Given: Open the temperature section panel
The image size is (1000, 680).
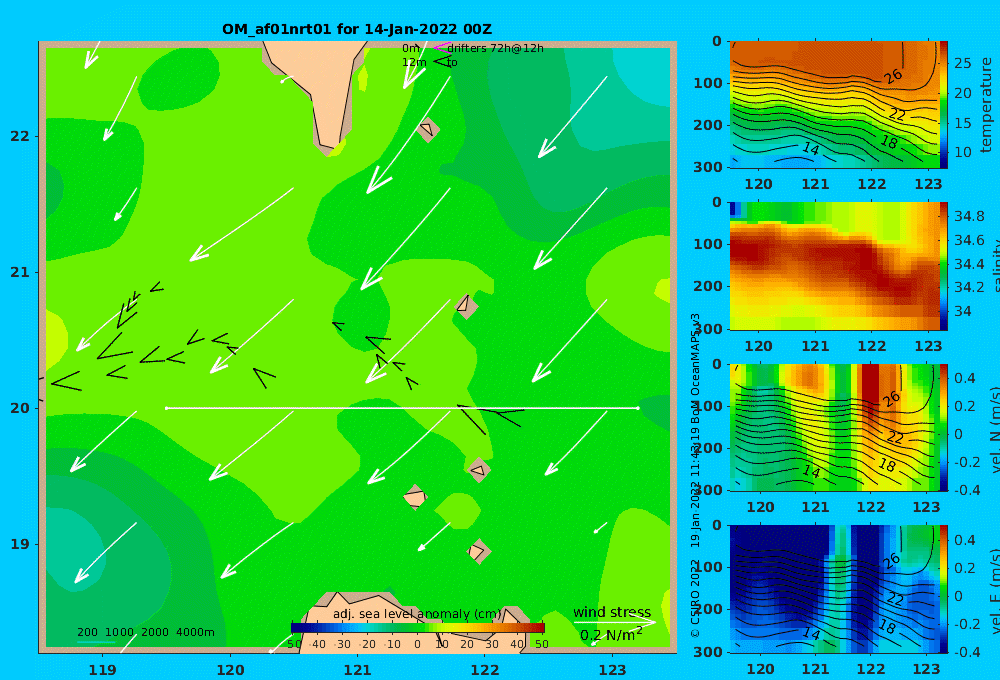Looking at the screenshot, I should click(834, 105).
